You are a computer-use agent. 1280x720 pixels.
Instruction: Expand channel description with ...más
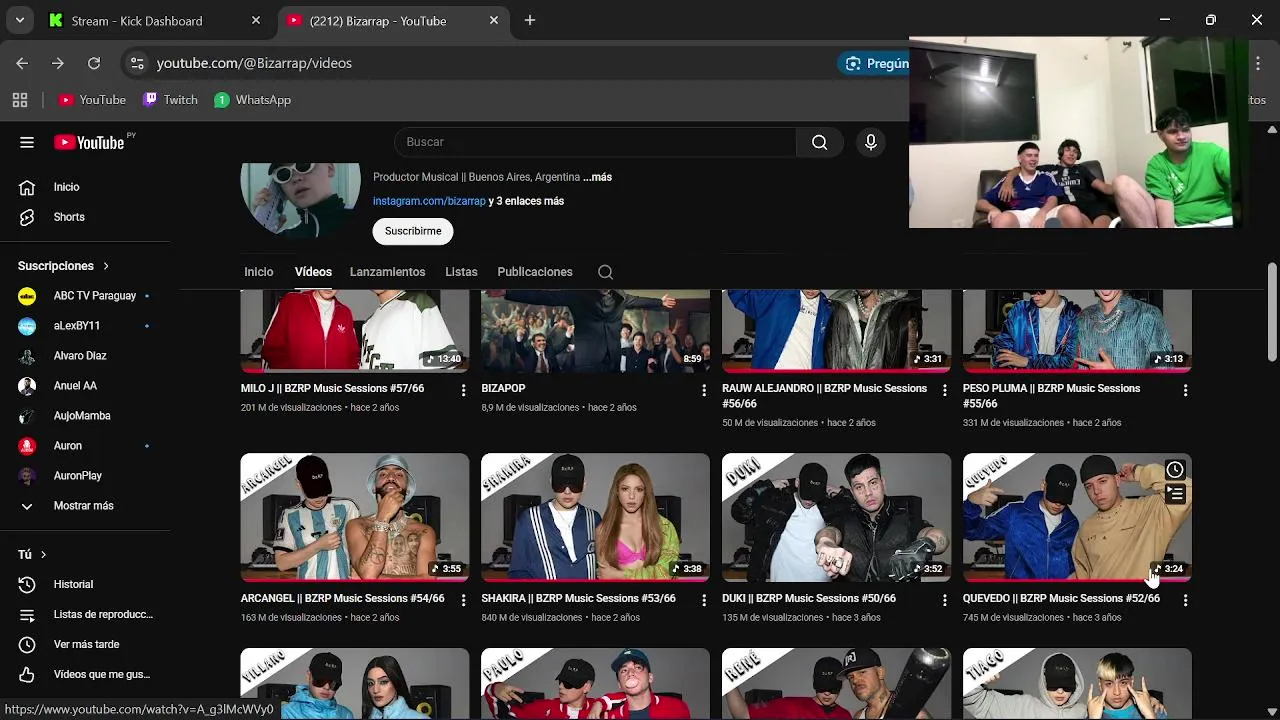coord(597,177)
